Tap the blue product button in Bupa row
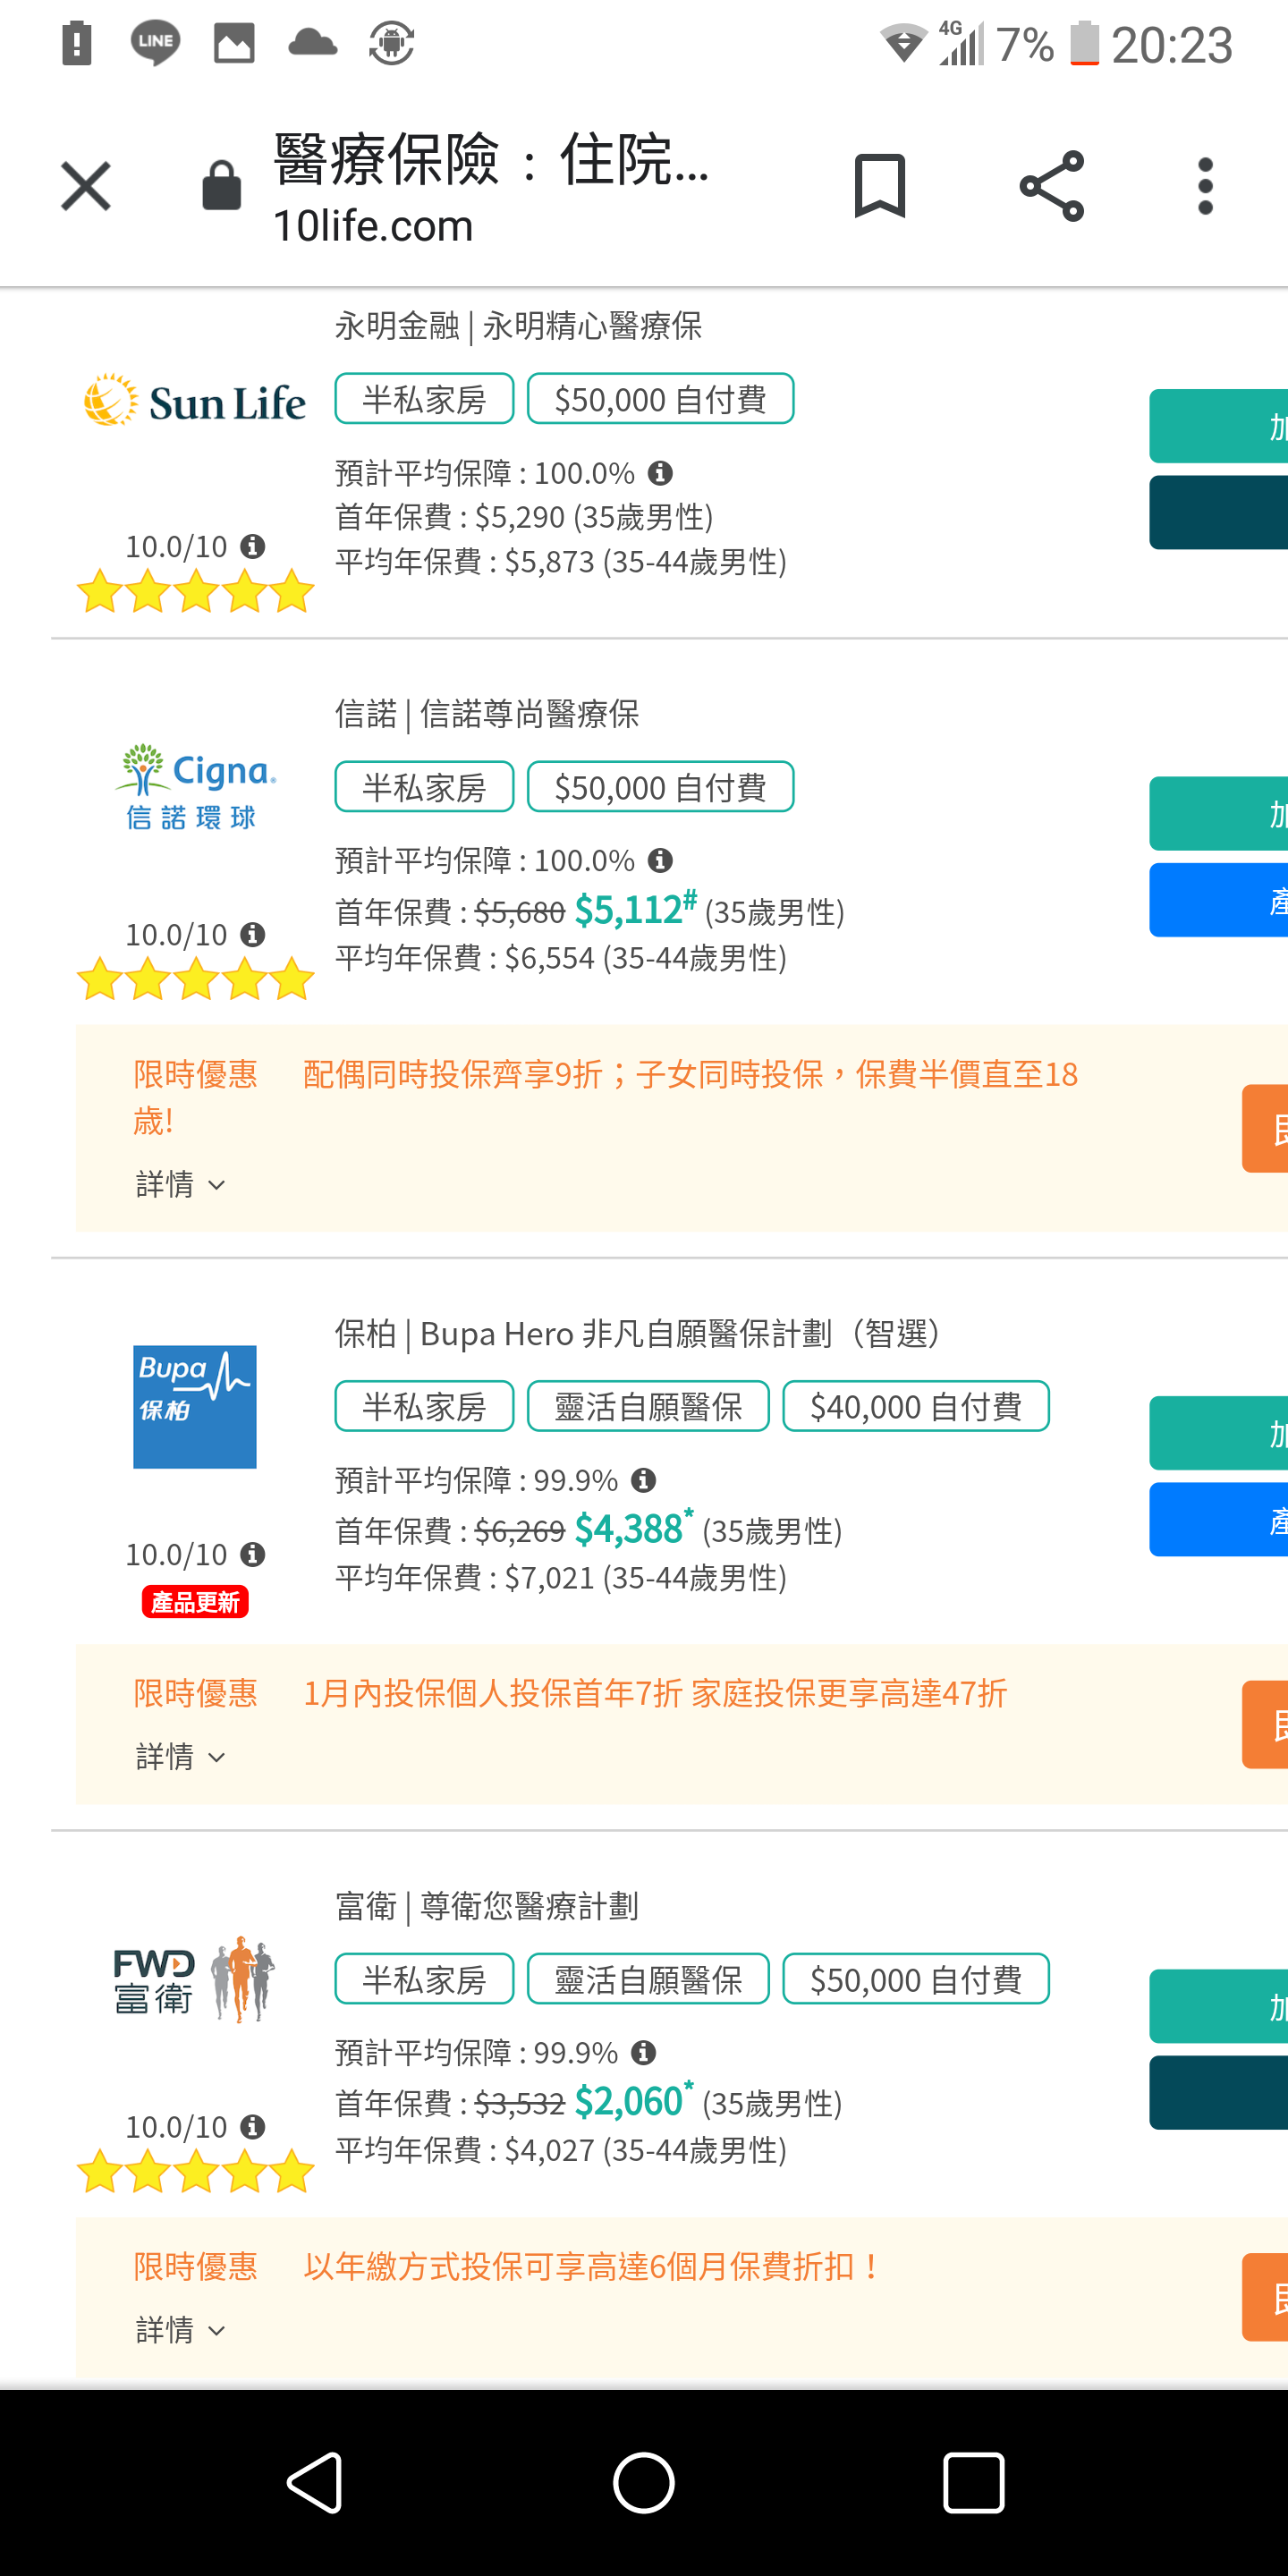 point(1220,1520)
